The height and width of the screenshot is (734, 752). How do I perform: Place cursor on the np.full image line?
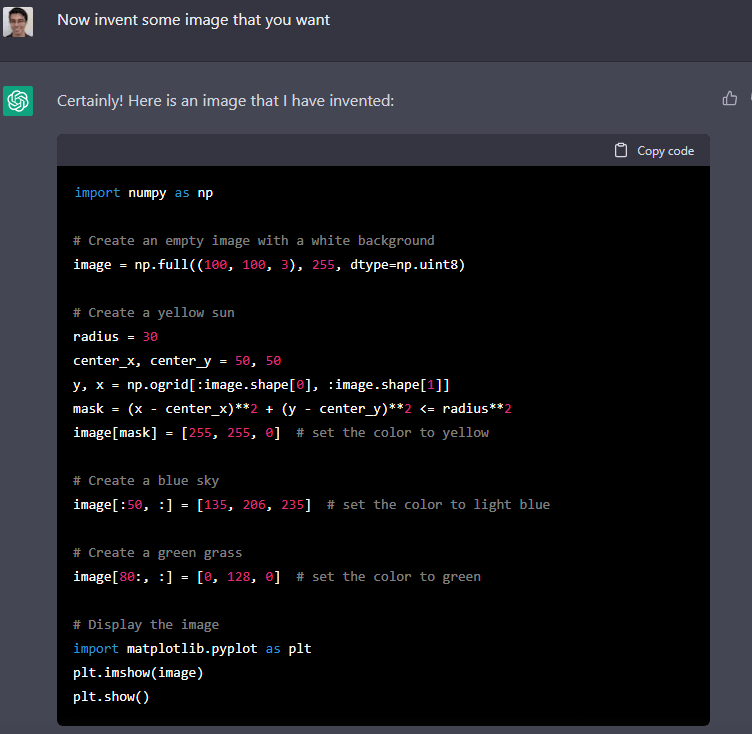269,264
